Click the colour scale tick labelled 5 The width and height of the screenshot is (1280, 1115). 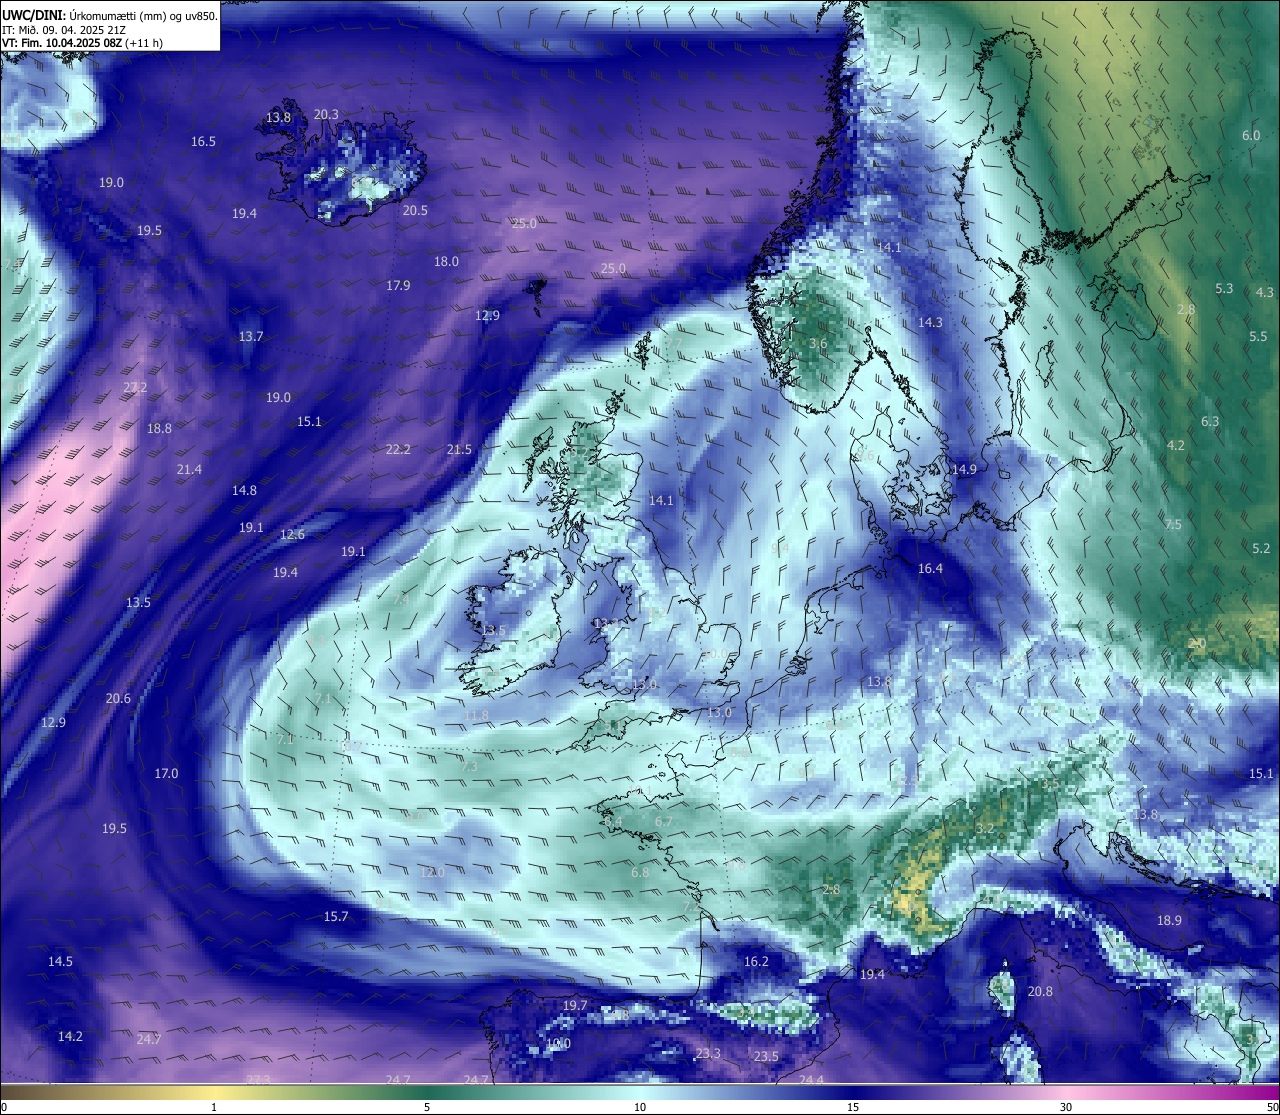427,1107
